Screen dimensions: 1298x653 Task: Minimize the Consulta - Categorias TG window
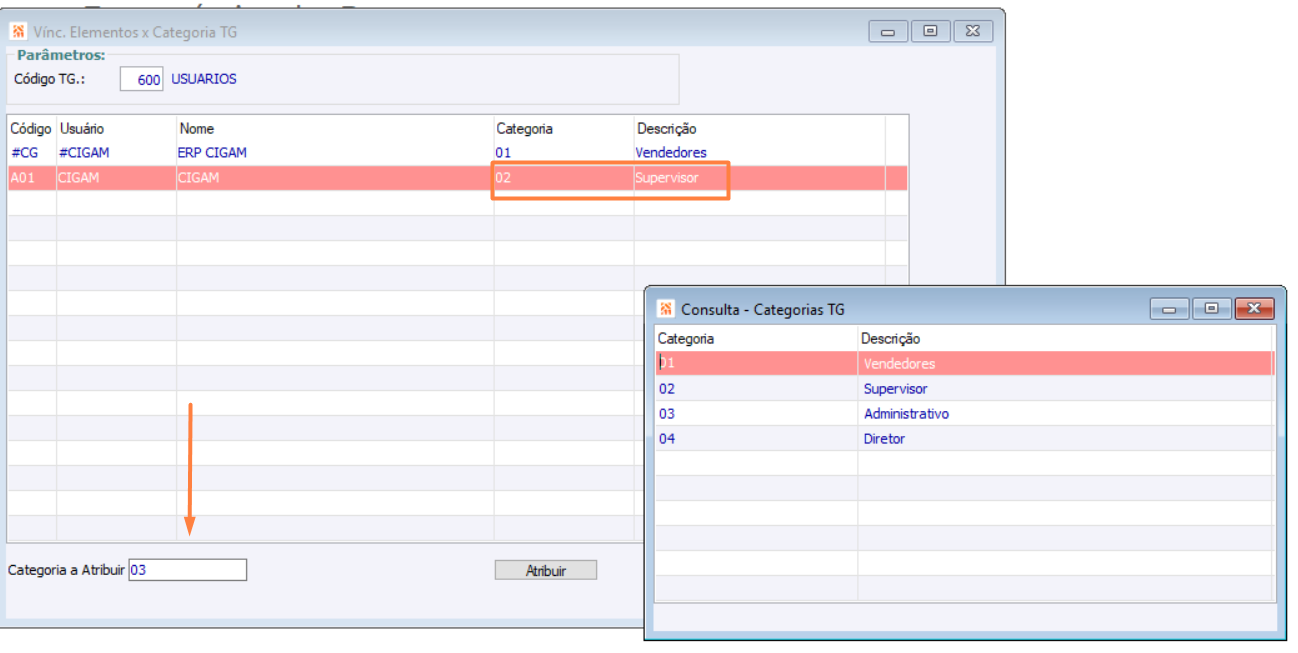coord(1169,309)
